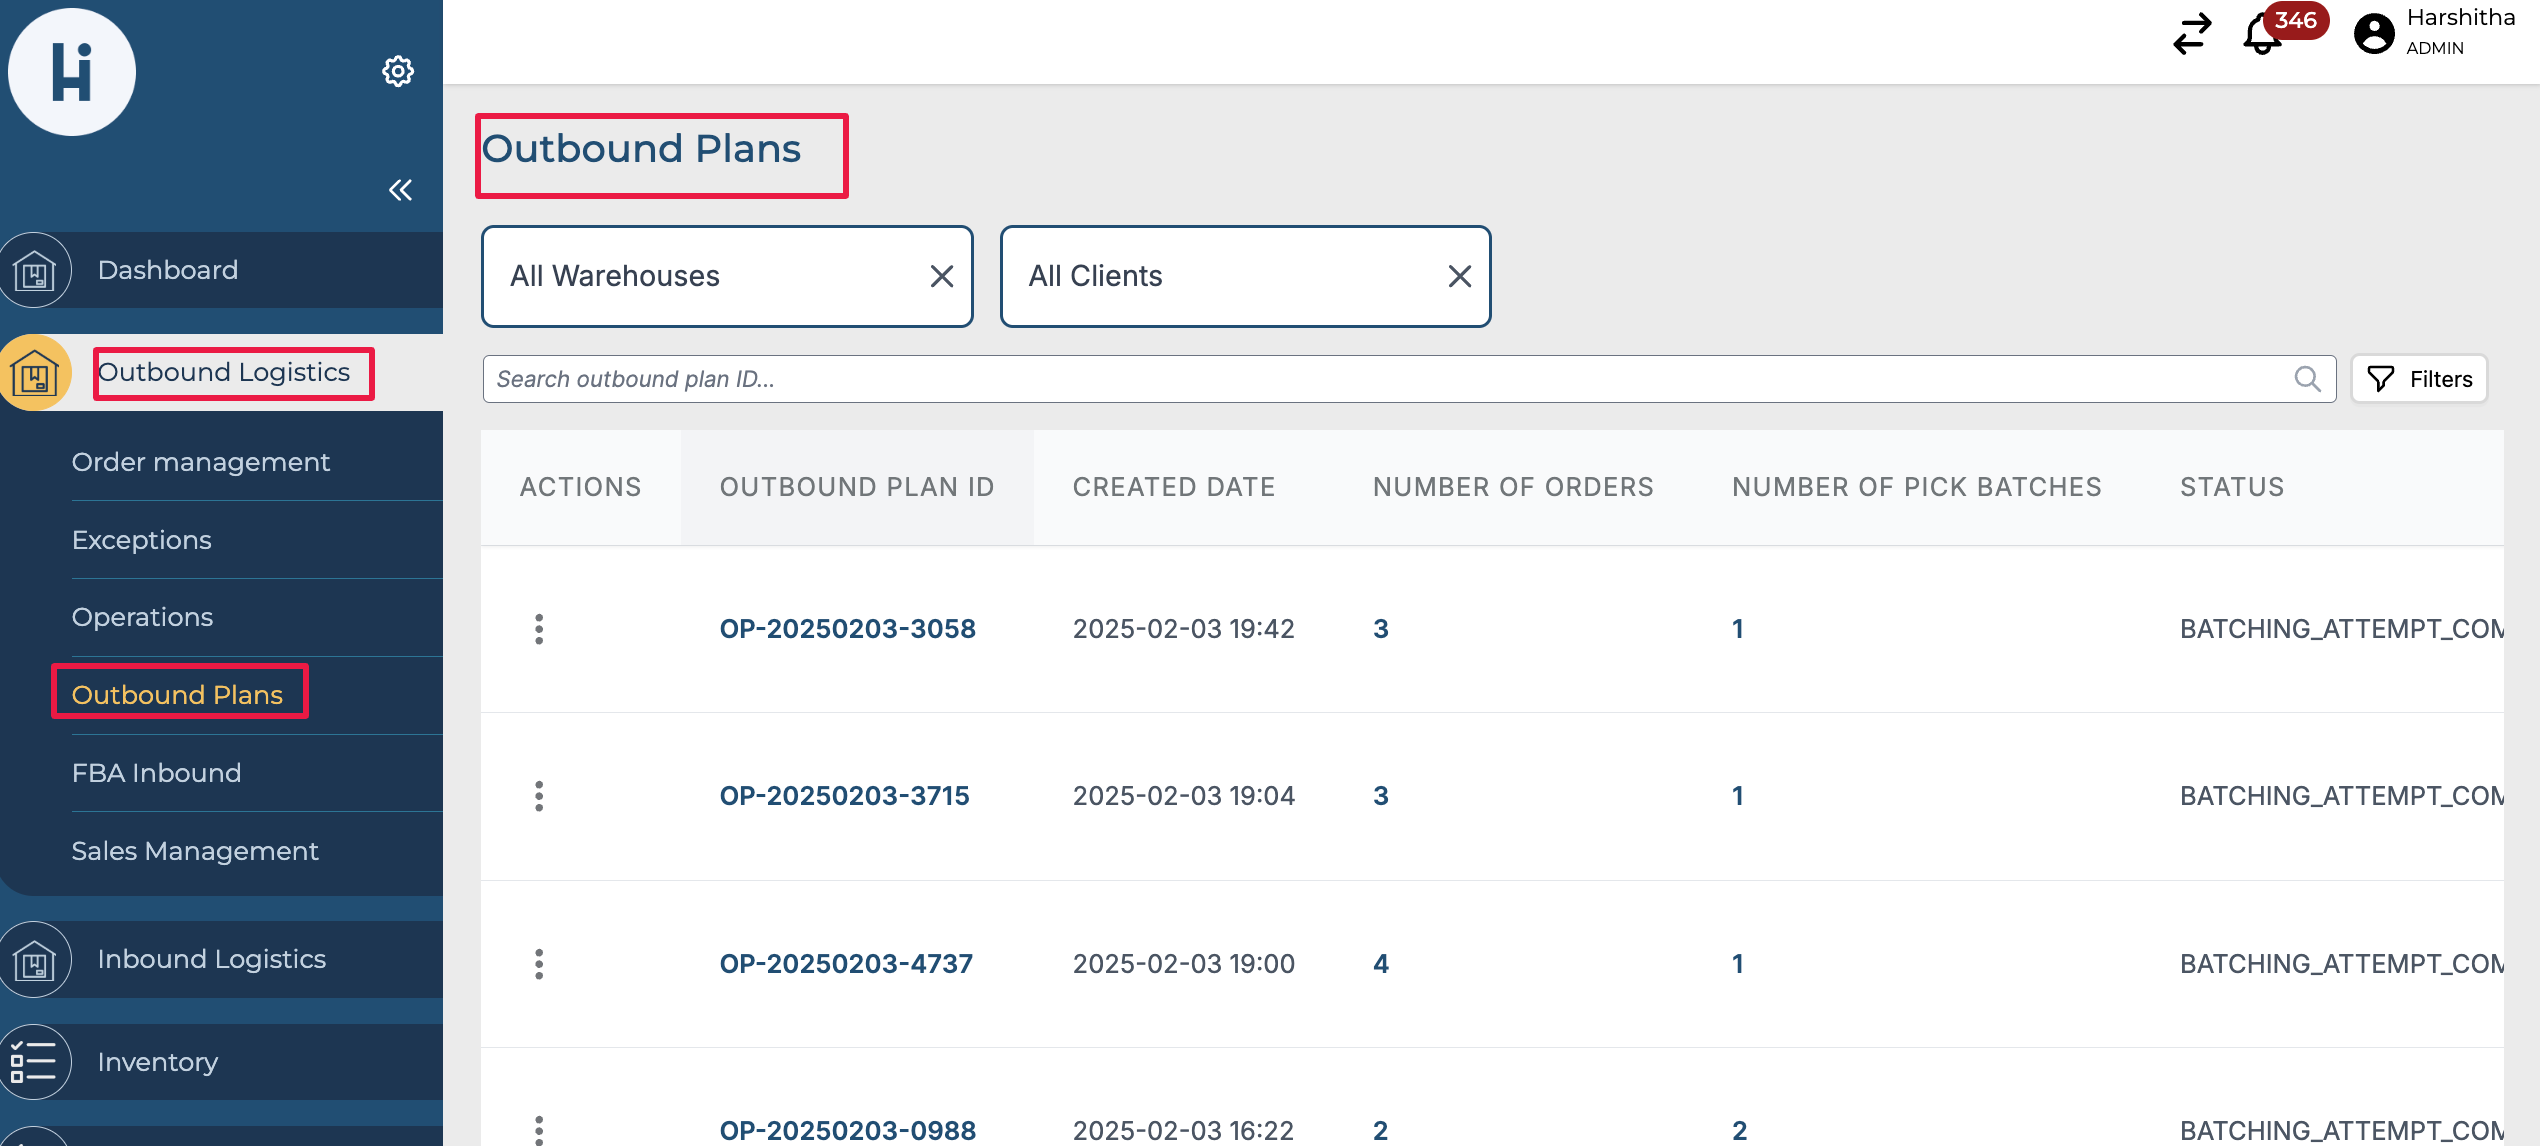Open the notifications bell

pos(2261,36)
